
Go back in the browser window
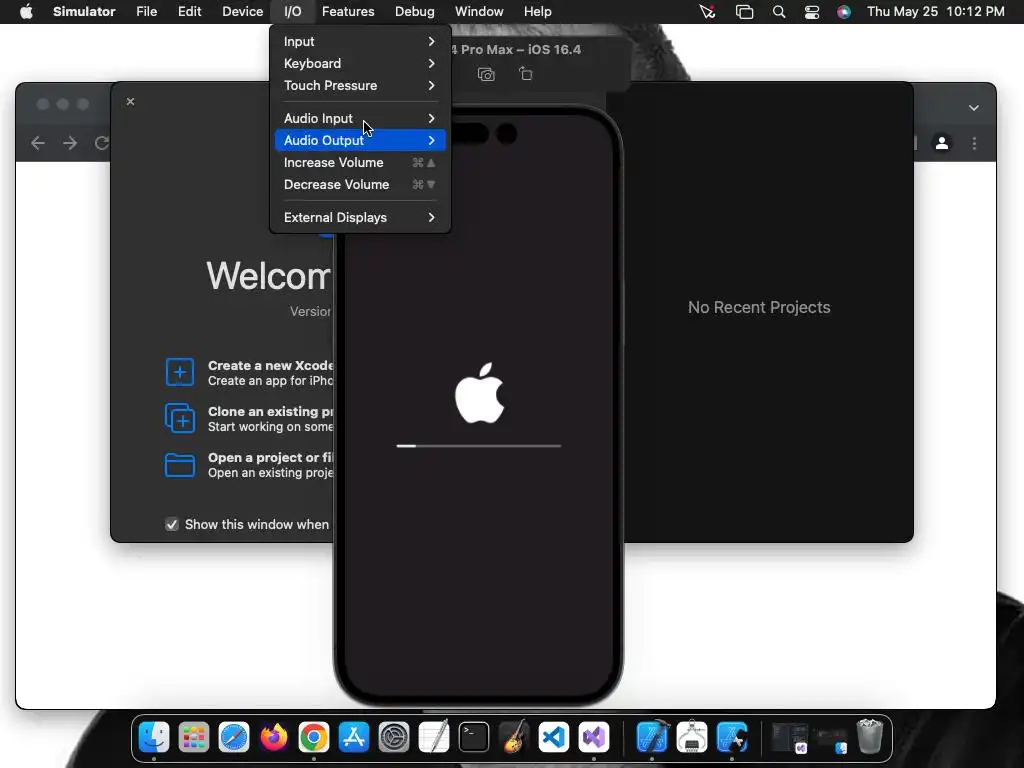pos(38,143)
